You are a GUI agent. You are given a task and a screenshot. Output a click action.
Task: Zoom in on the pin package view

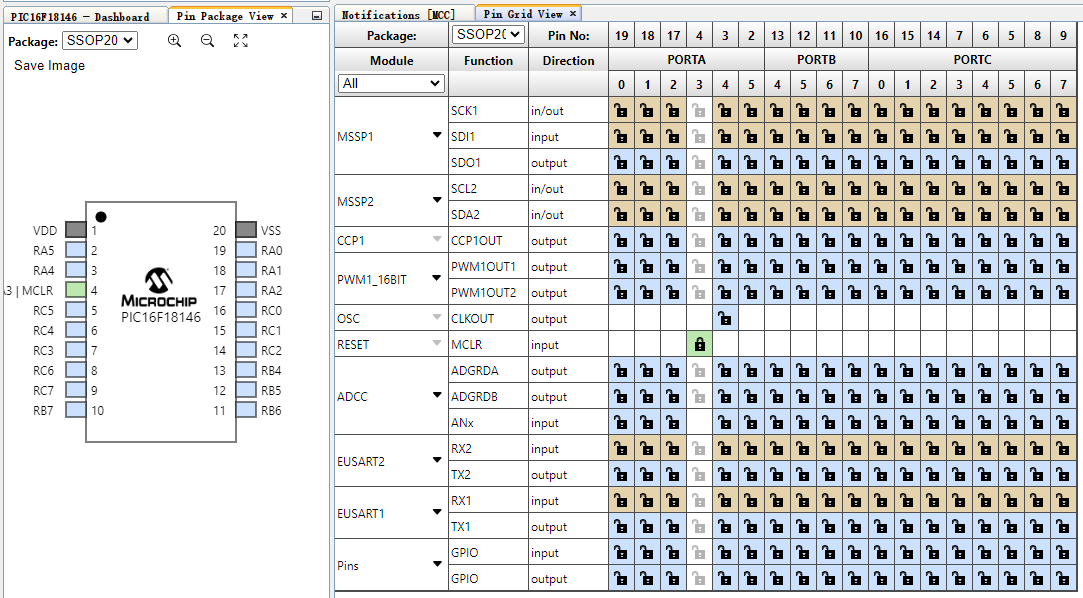(175, 41)
